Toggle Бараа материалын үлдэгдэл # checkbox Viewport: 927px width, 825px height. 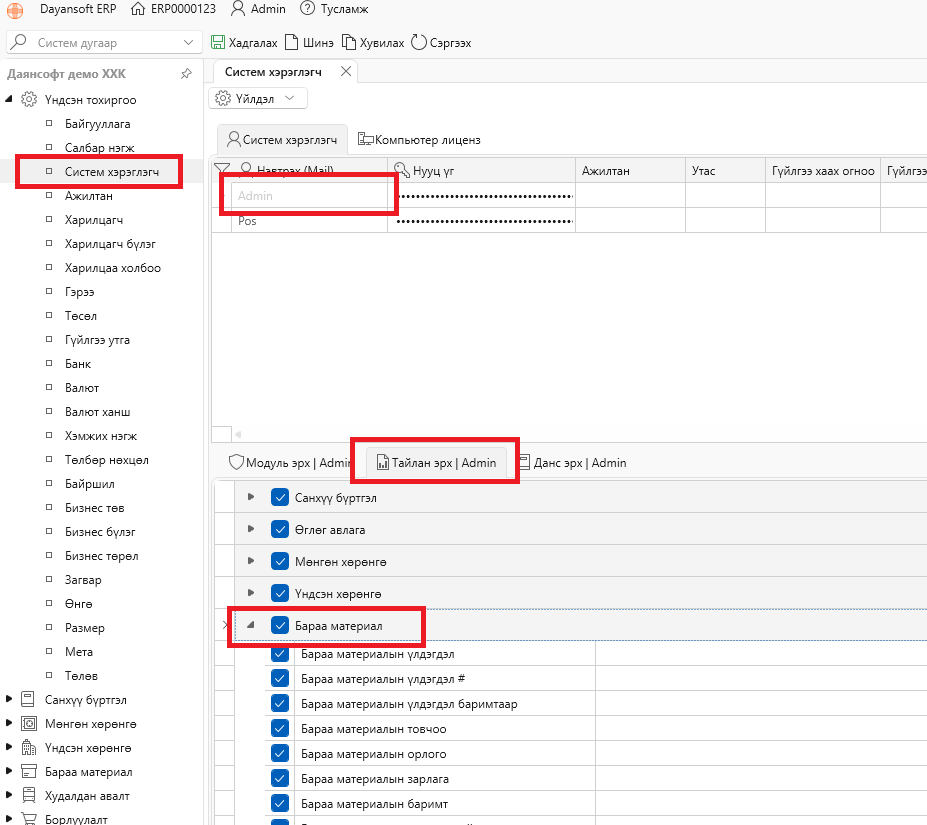[x=280, y=678]
